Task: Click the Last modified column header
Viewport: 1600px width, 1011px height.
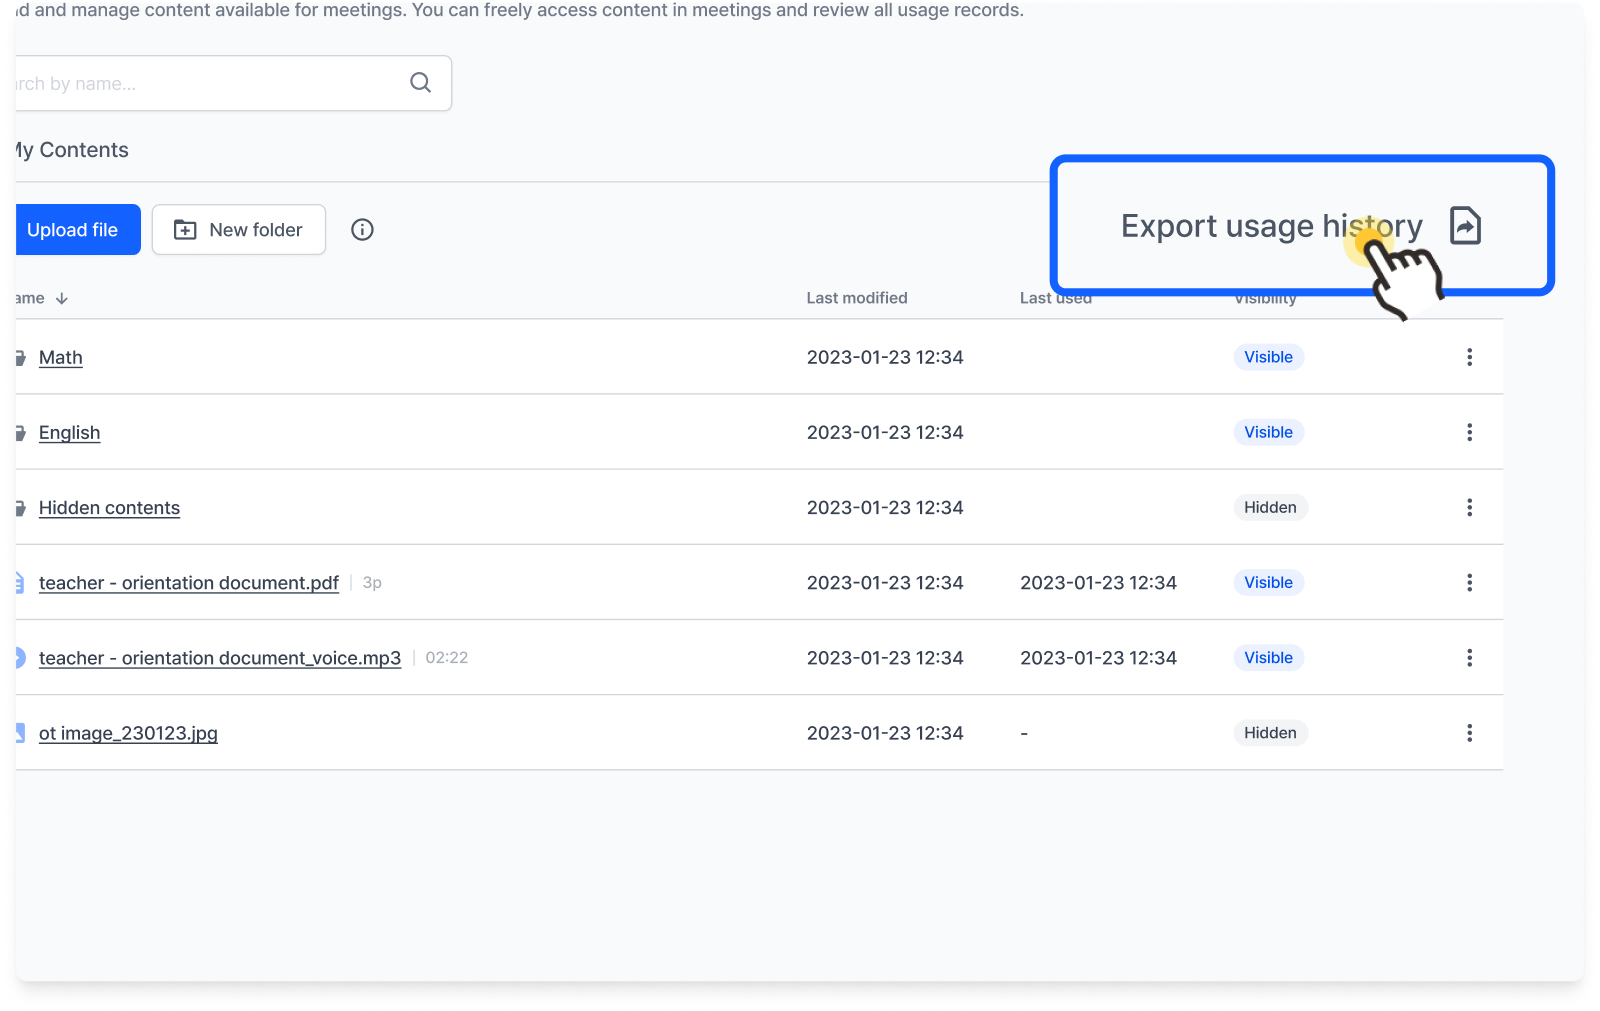Action: (857, 298)
